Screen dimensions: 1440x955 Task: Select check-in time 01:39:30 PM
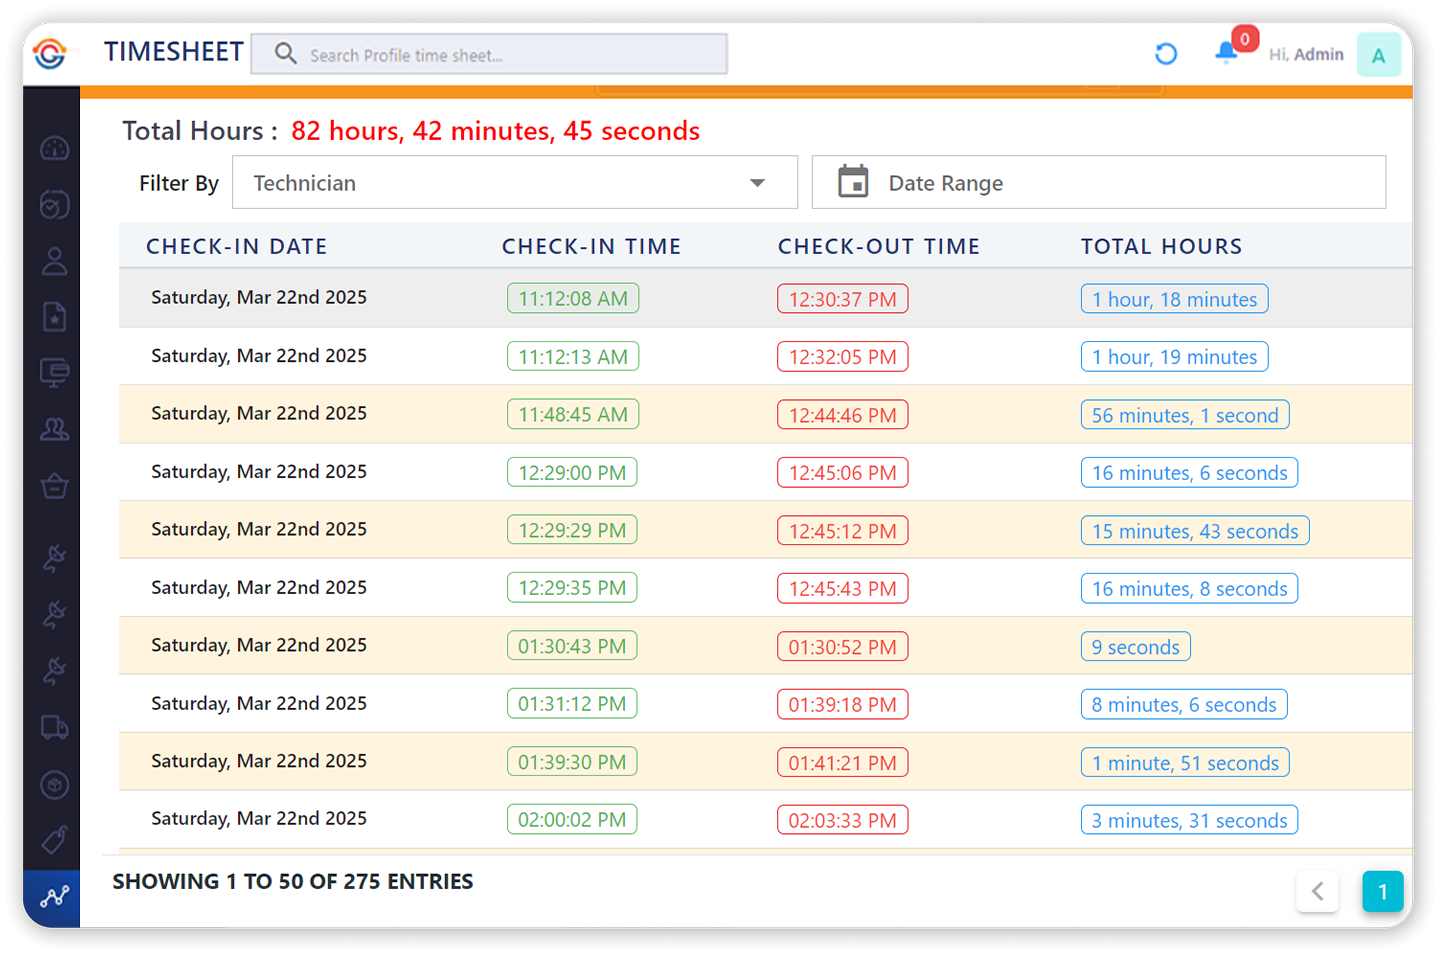tap(572, 762)
